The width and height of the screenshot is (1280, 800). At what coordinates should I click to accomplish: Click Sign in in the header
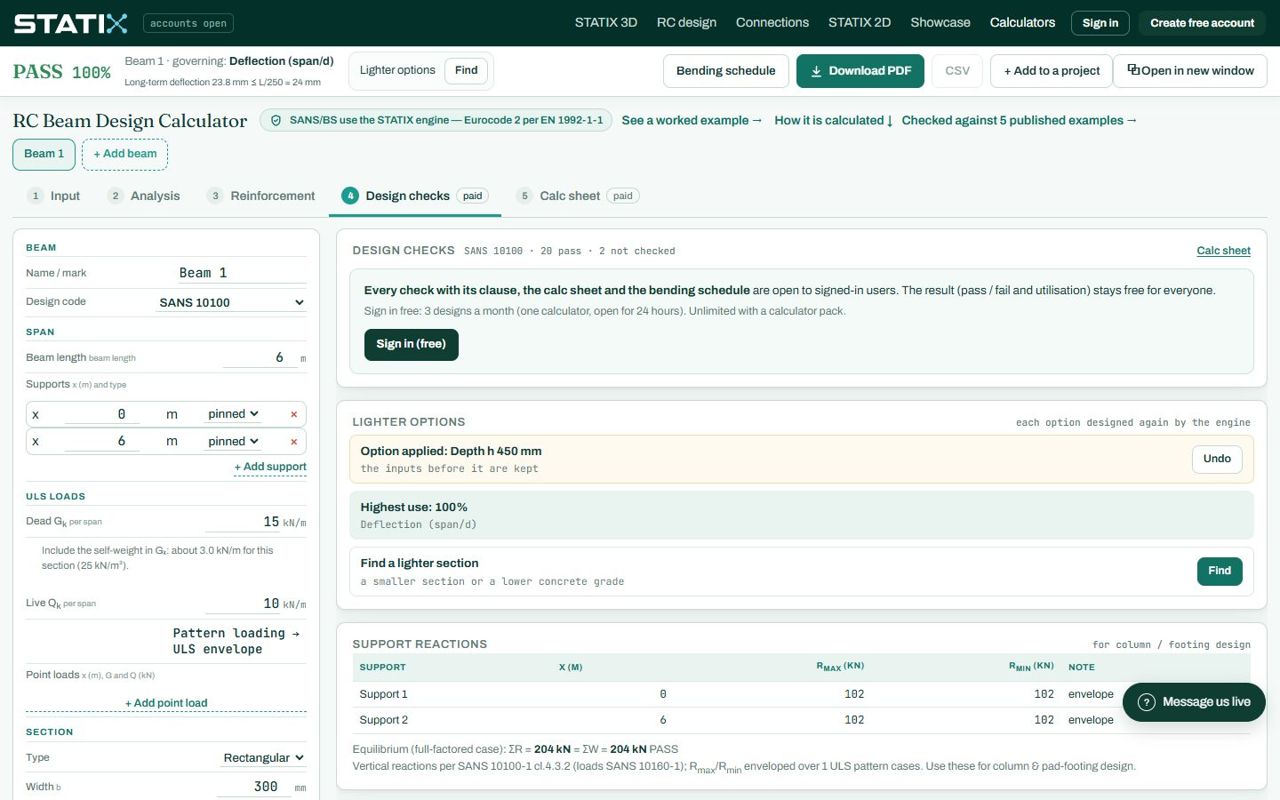point(1100,23)
